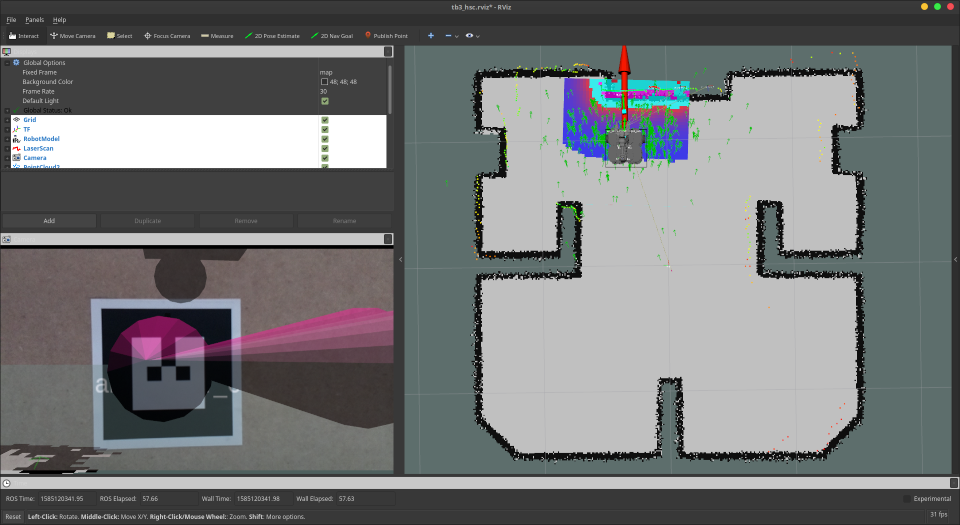
Task: Expand the LaserScan display properties
Action: (7, 148)
